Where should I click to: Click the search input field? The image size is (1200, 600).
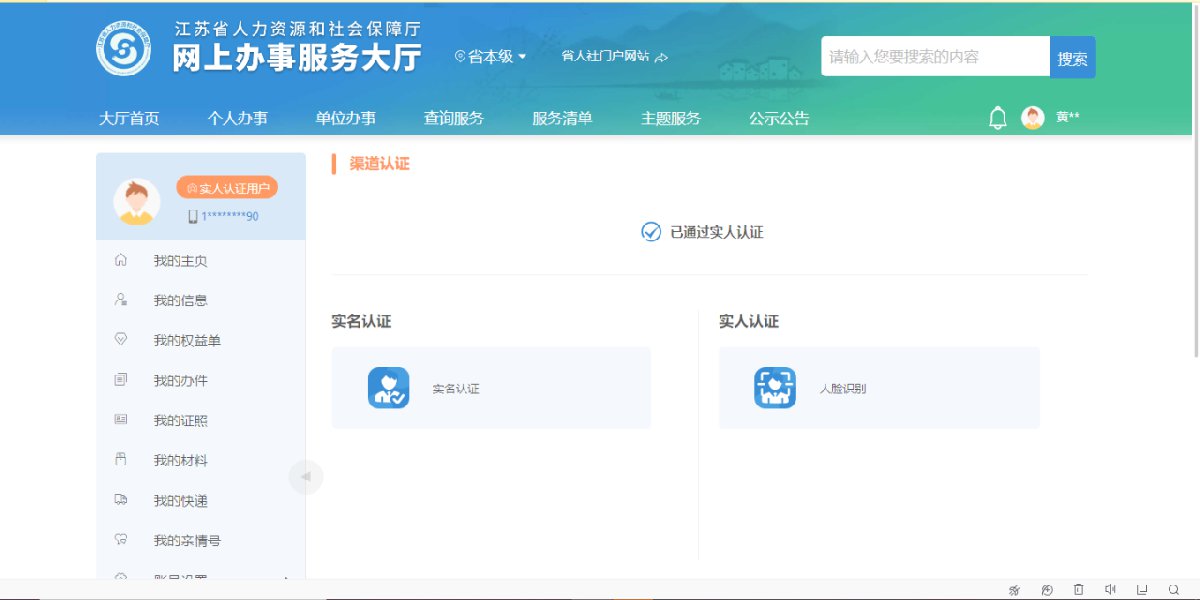coord(934,57)
